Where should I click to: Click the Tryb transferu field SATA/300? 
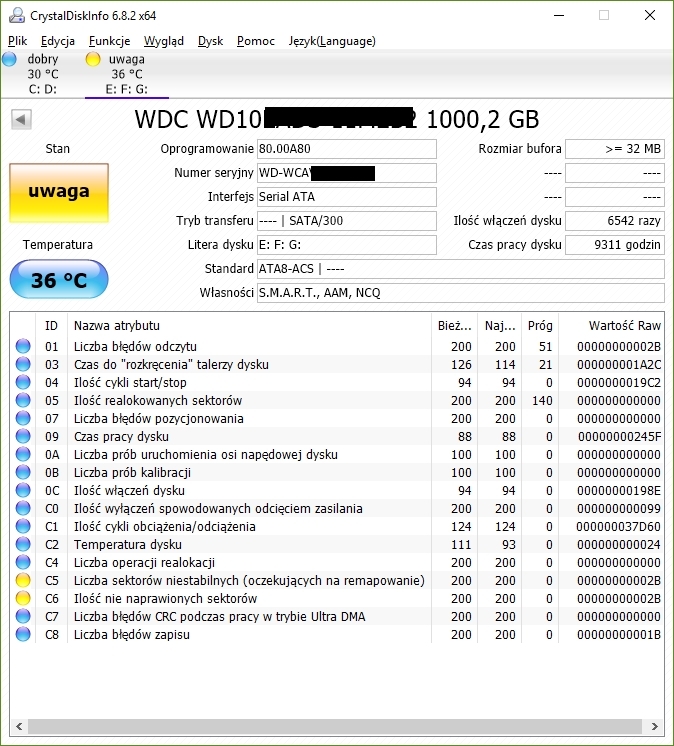346,221
